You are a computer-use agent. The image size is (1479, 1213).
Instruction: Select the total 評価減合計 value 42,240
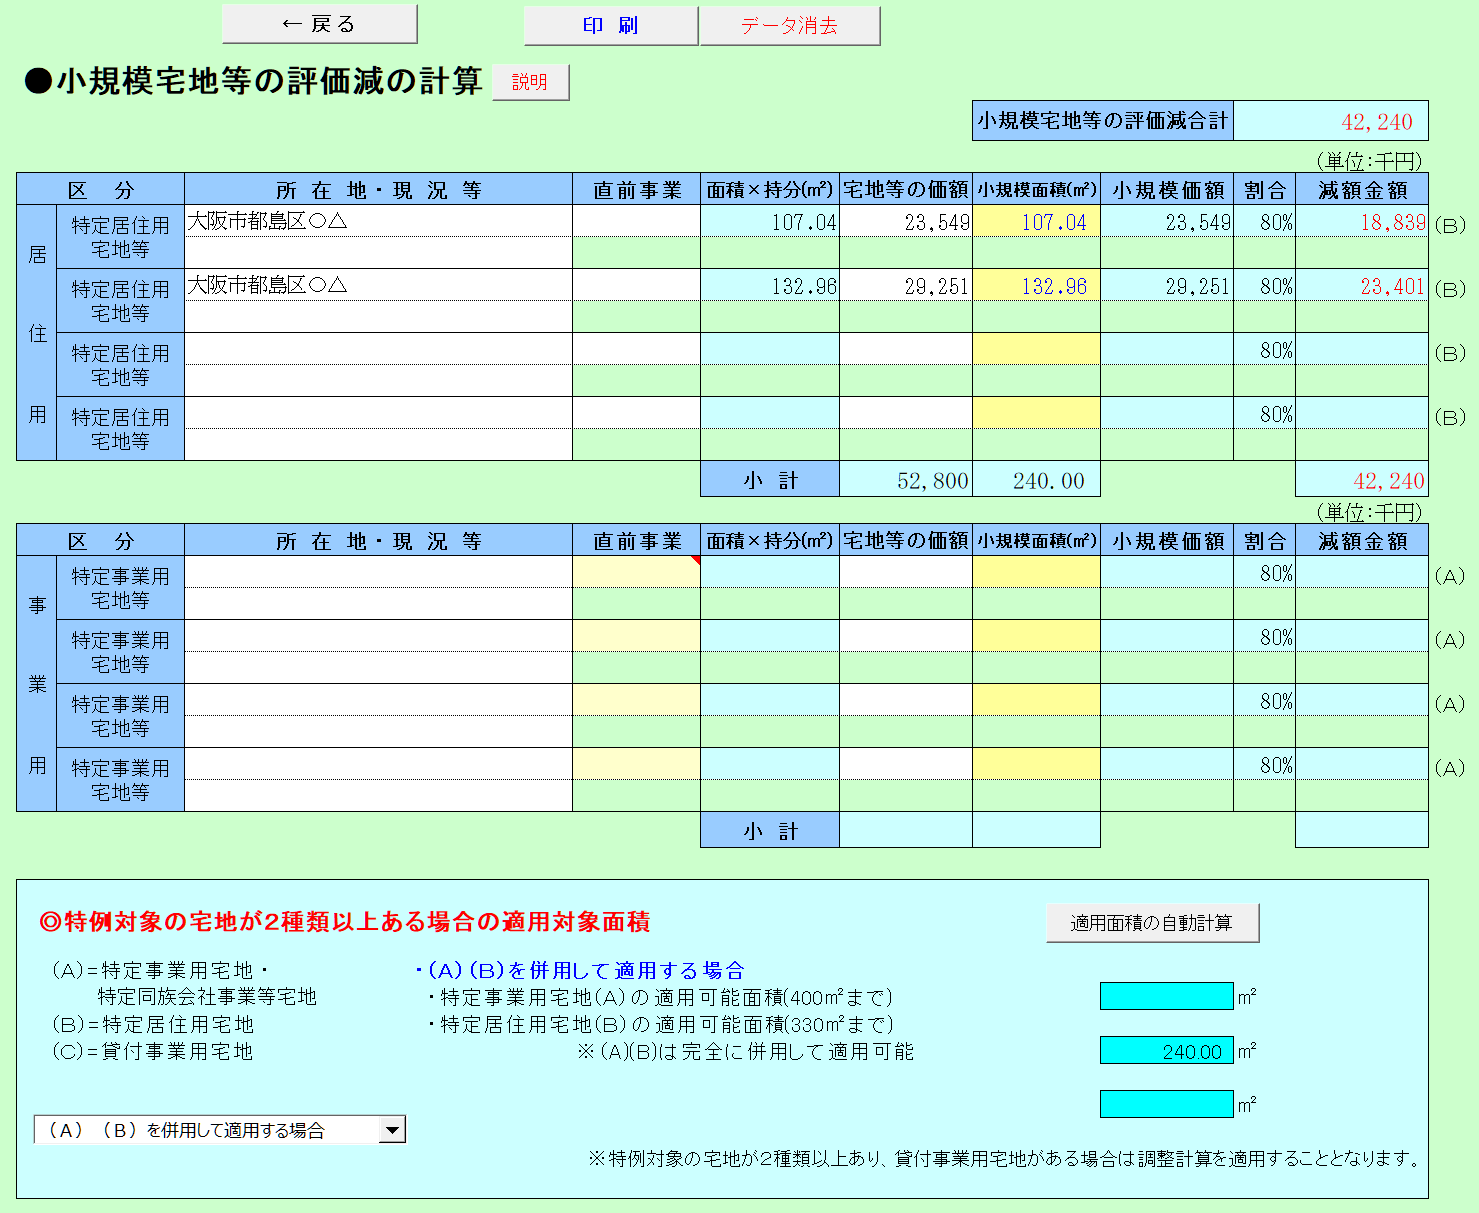(1330, 121)
